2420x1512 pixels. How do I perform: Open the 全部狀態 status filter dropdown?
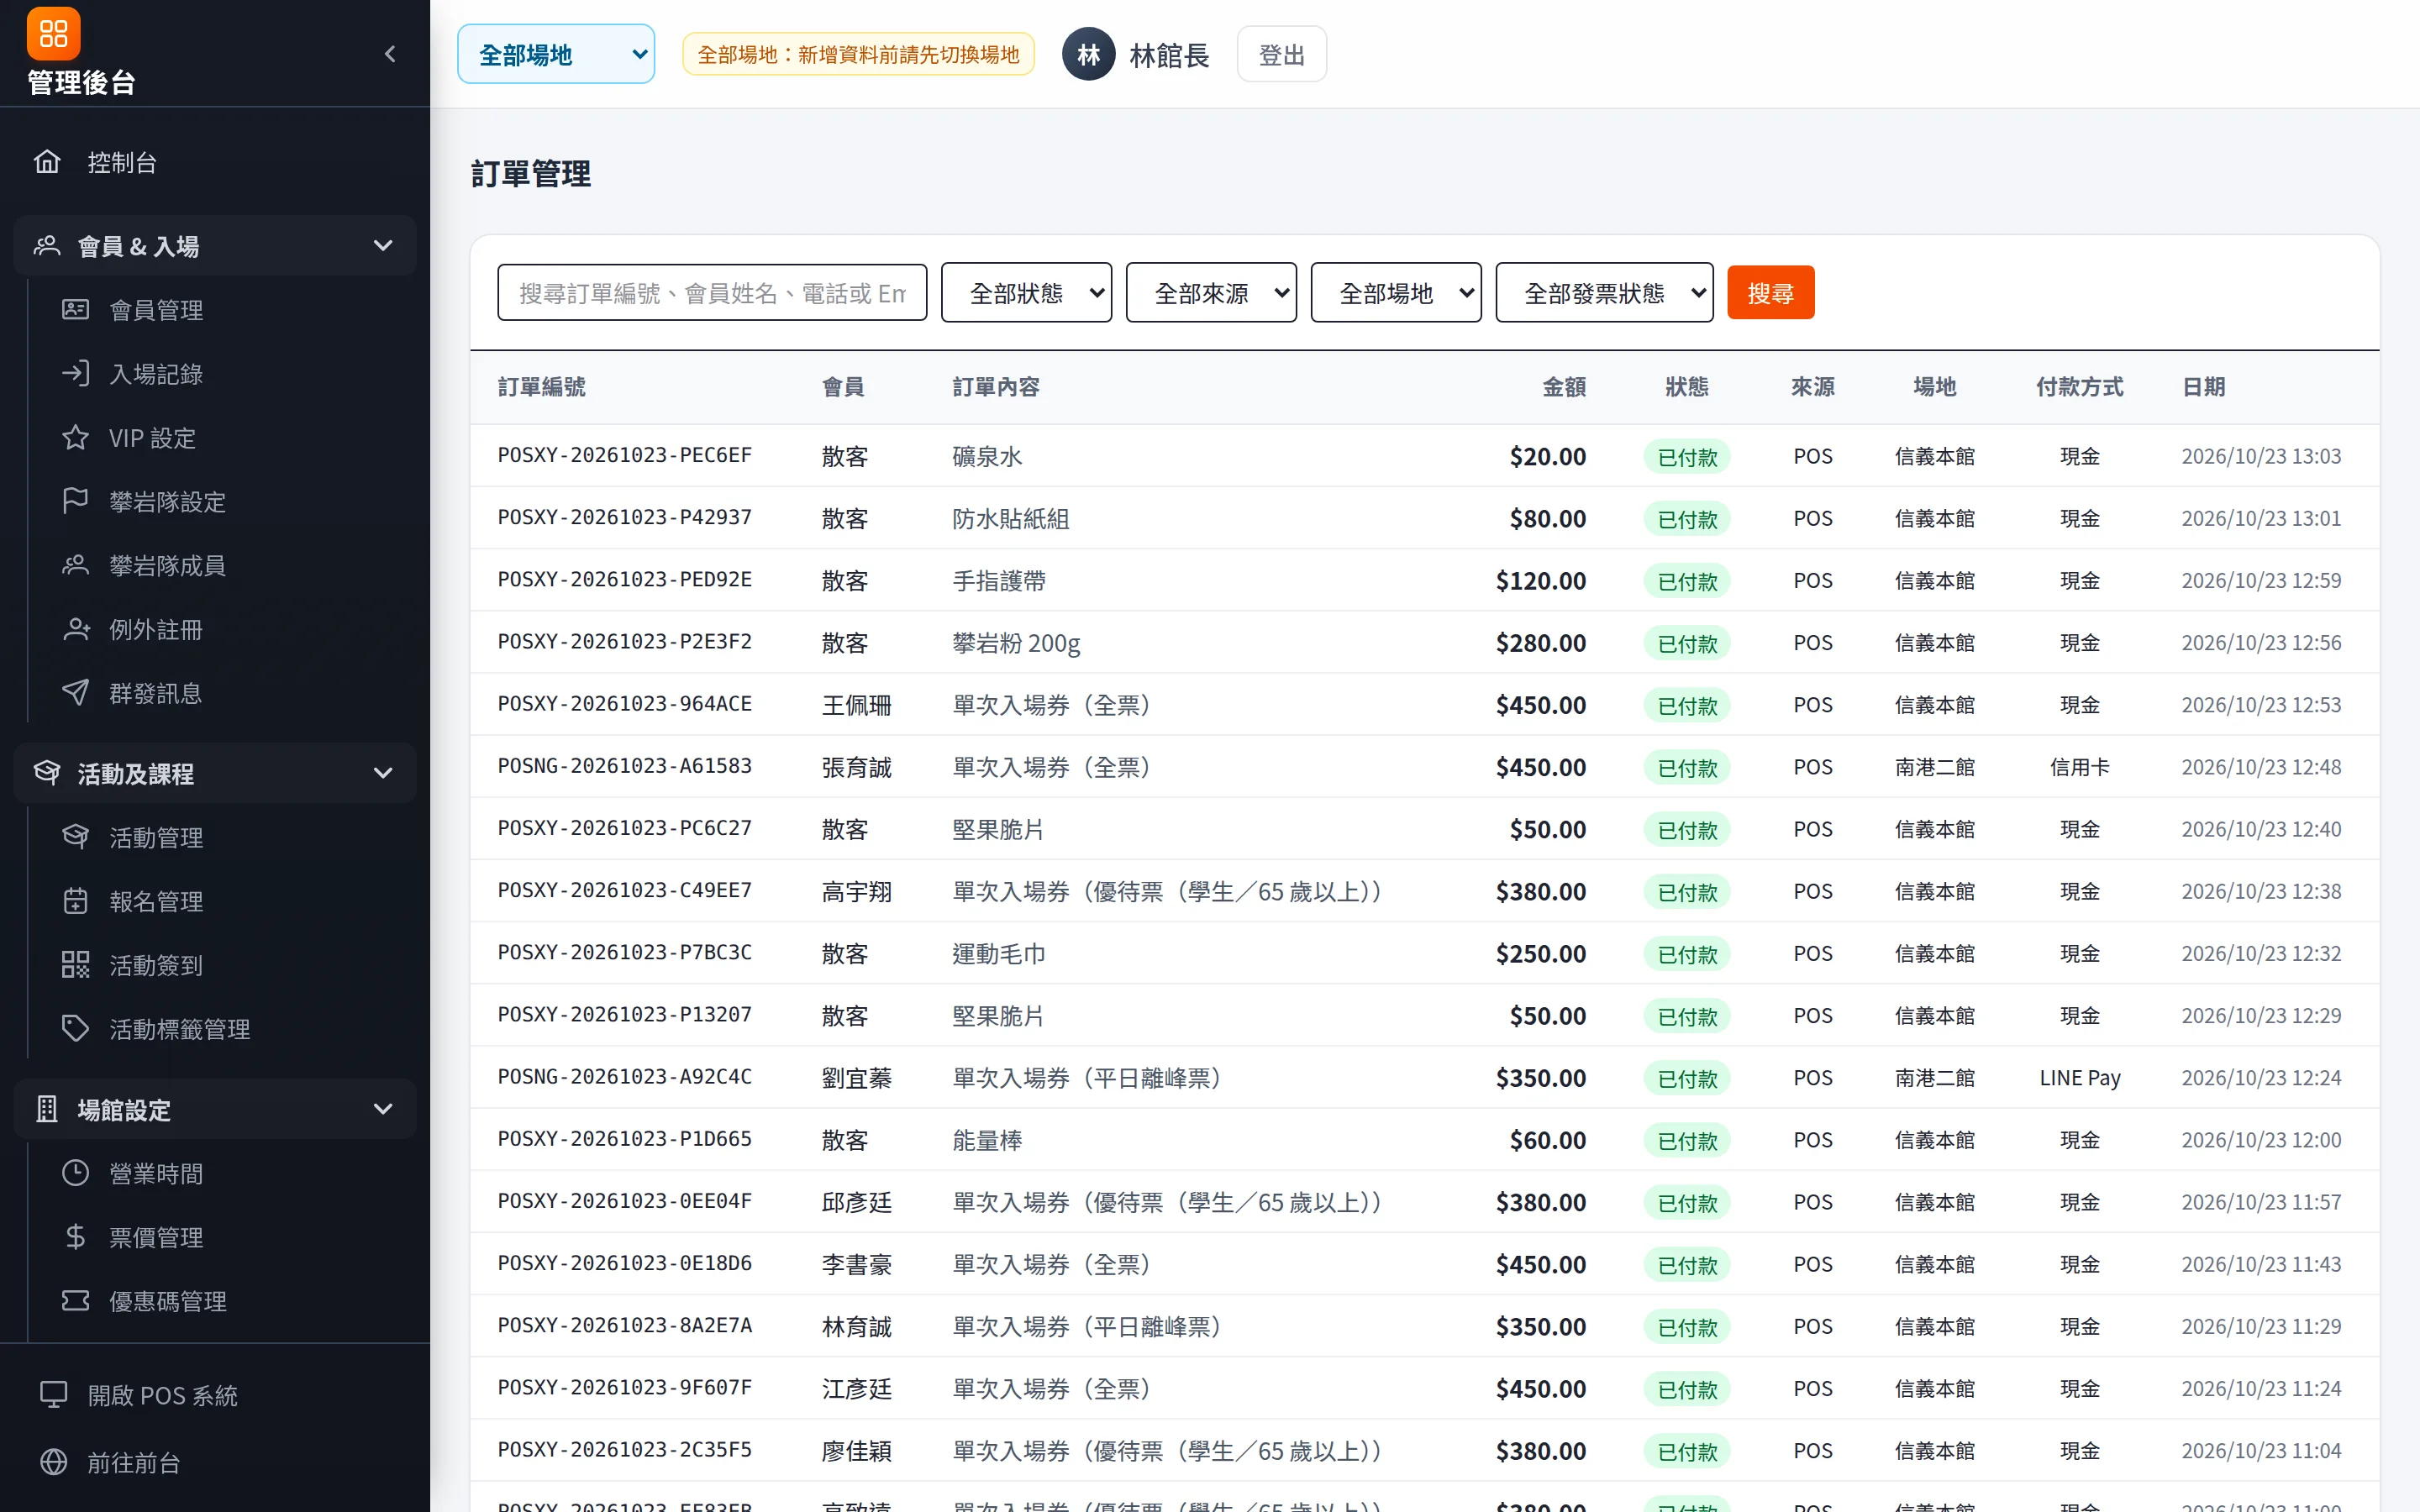pyautogui.click(x=1026, y=293)
